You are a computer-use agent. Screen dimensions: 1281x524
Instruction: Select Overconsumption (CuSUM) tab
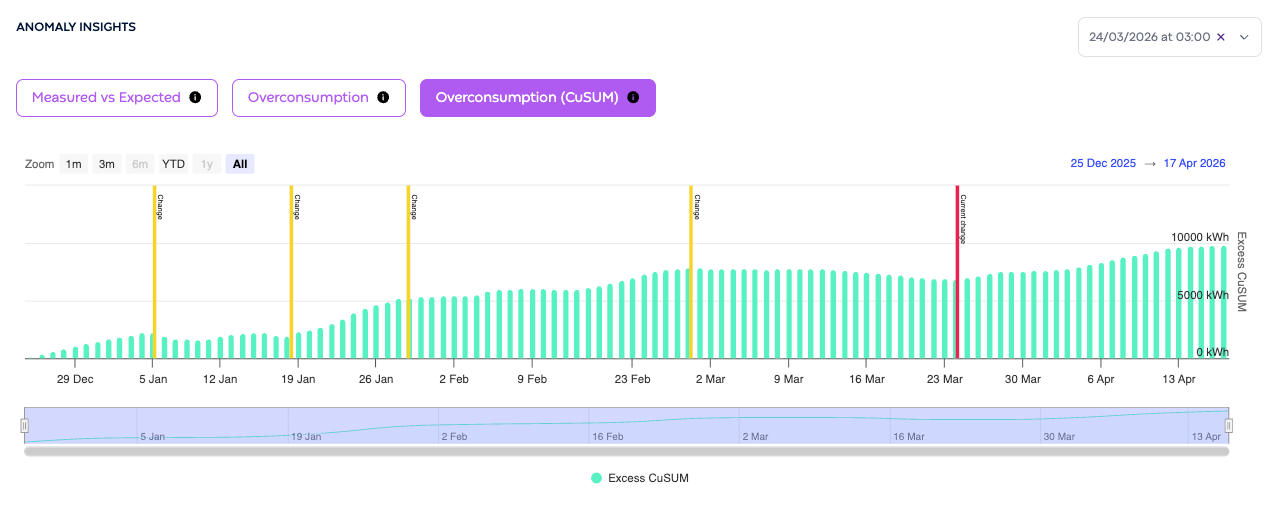click(x=538, y=98)
